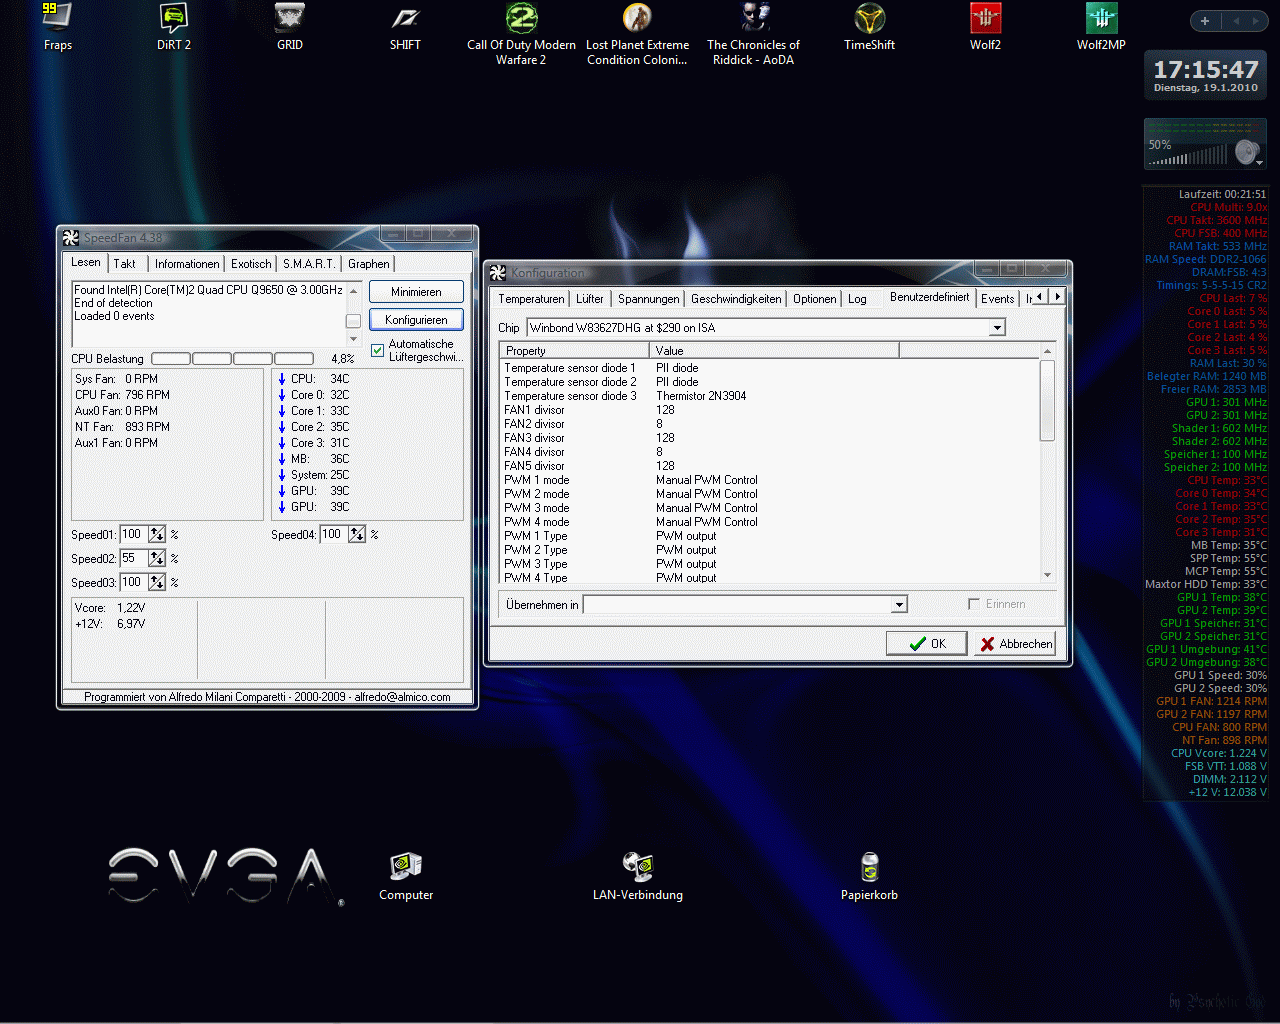
Task: Switch to the Exotisch tab
Action: (251, 264)
